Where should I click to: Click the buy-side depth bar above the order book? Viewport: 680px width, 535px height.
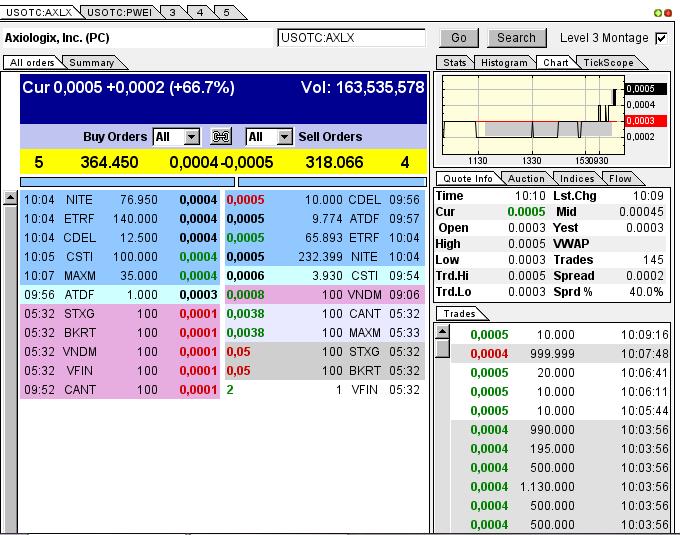point(127,182)
